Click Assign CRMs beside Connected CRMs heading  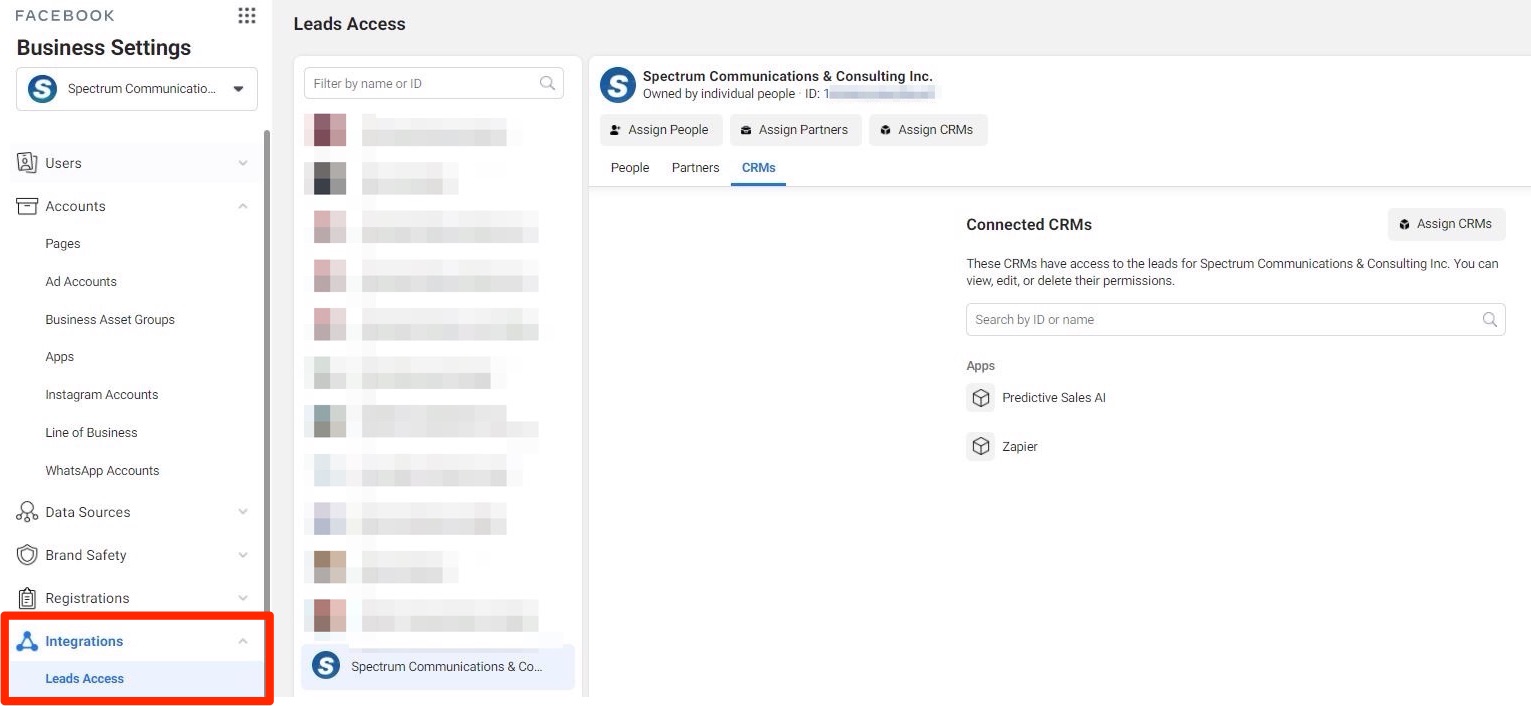coord(1445,224)
